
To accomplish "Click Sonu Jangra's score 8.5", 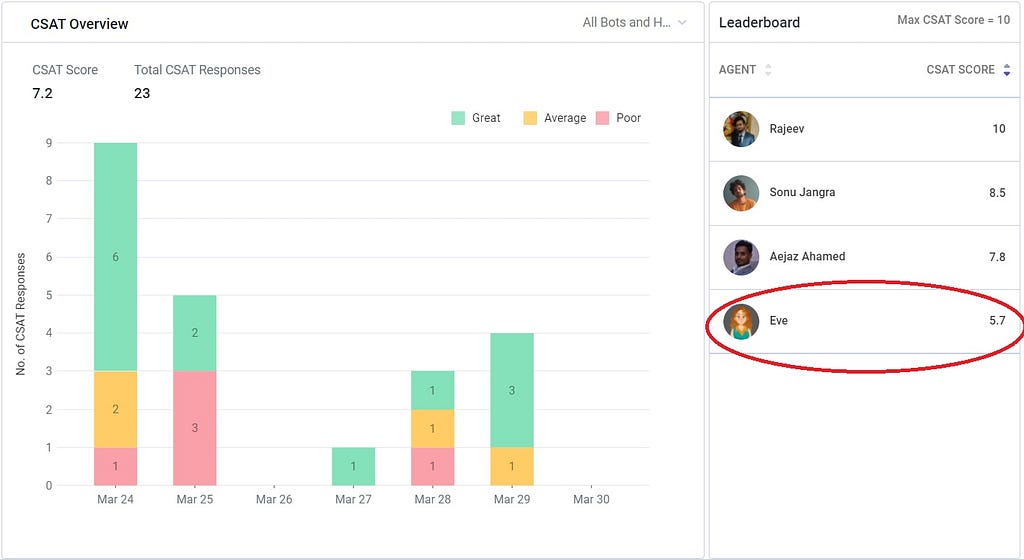I will [x=997, y=193].
